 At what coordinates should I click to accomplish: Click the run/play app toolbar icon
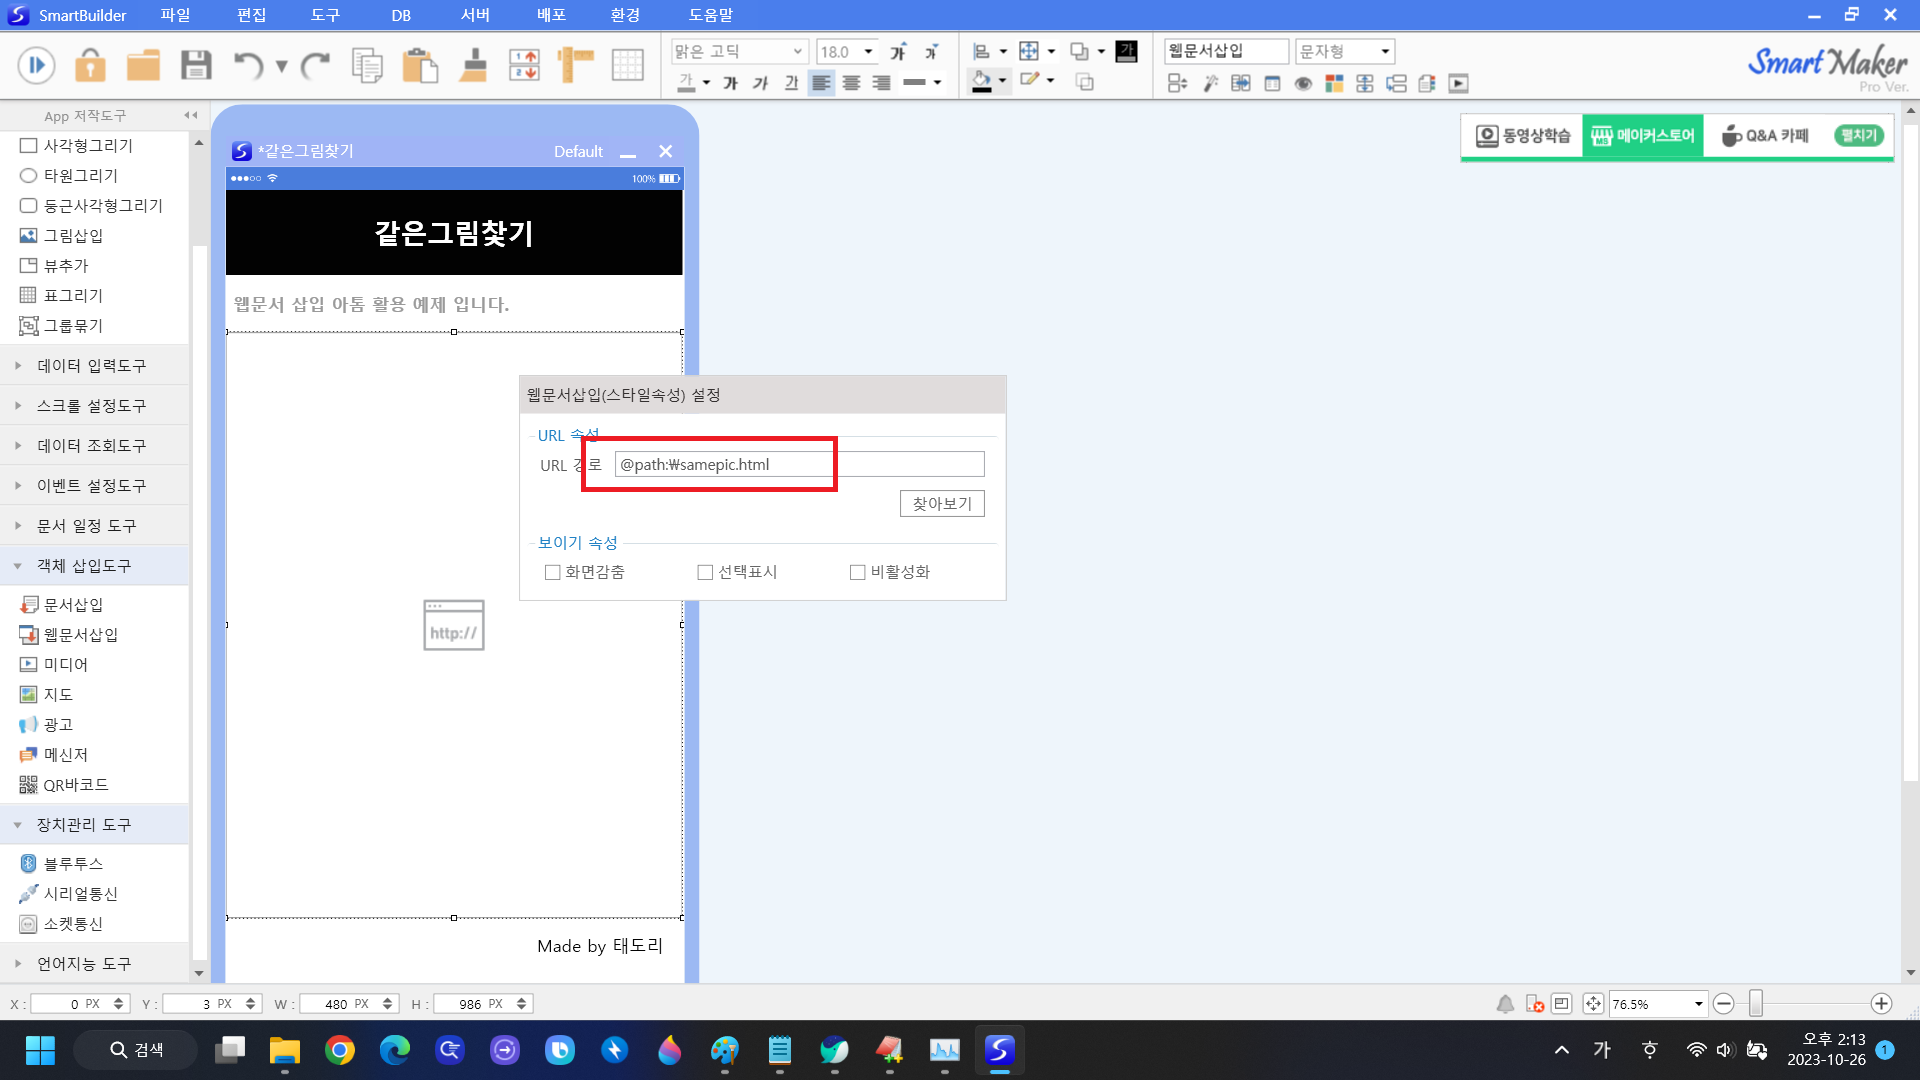pos(36,66)
